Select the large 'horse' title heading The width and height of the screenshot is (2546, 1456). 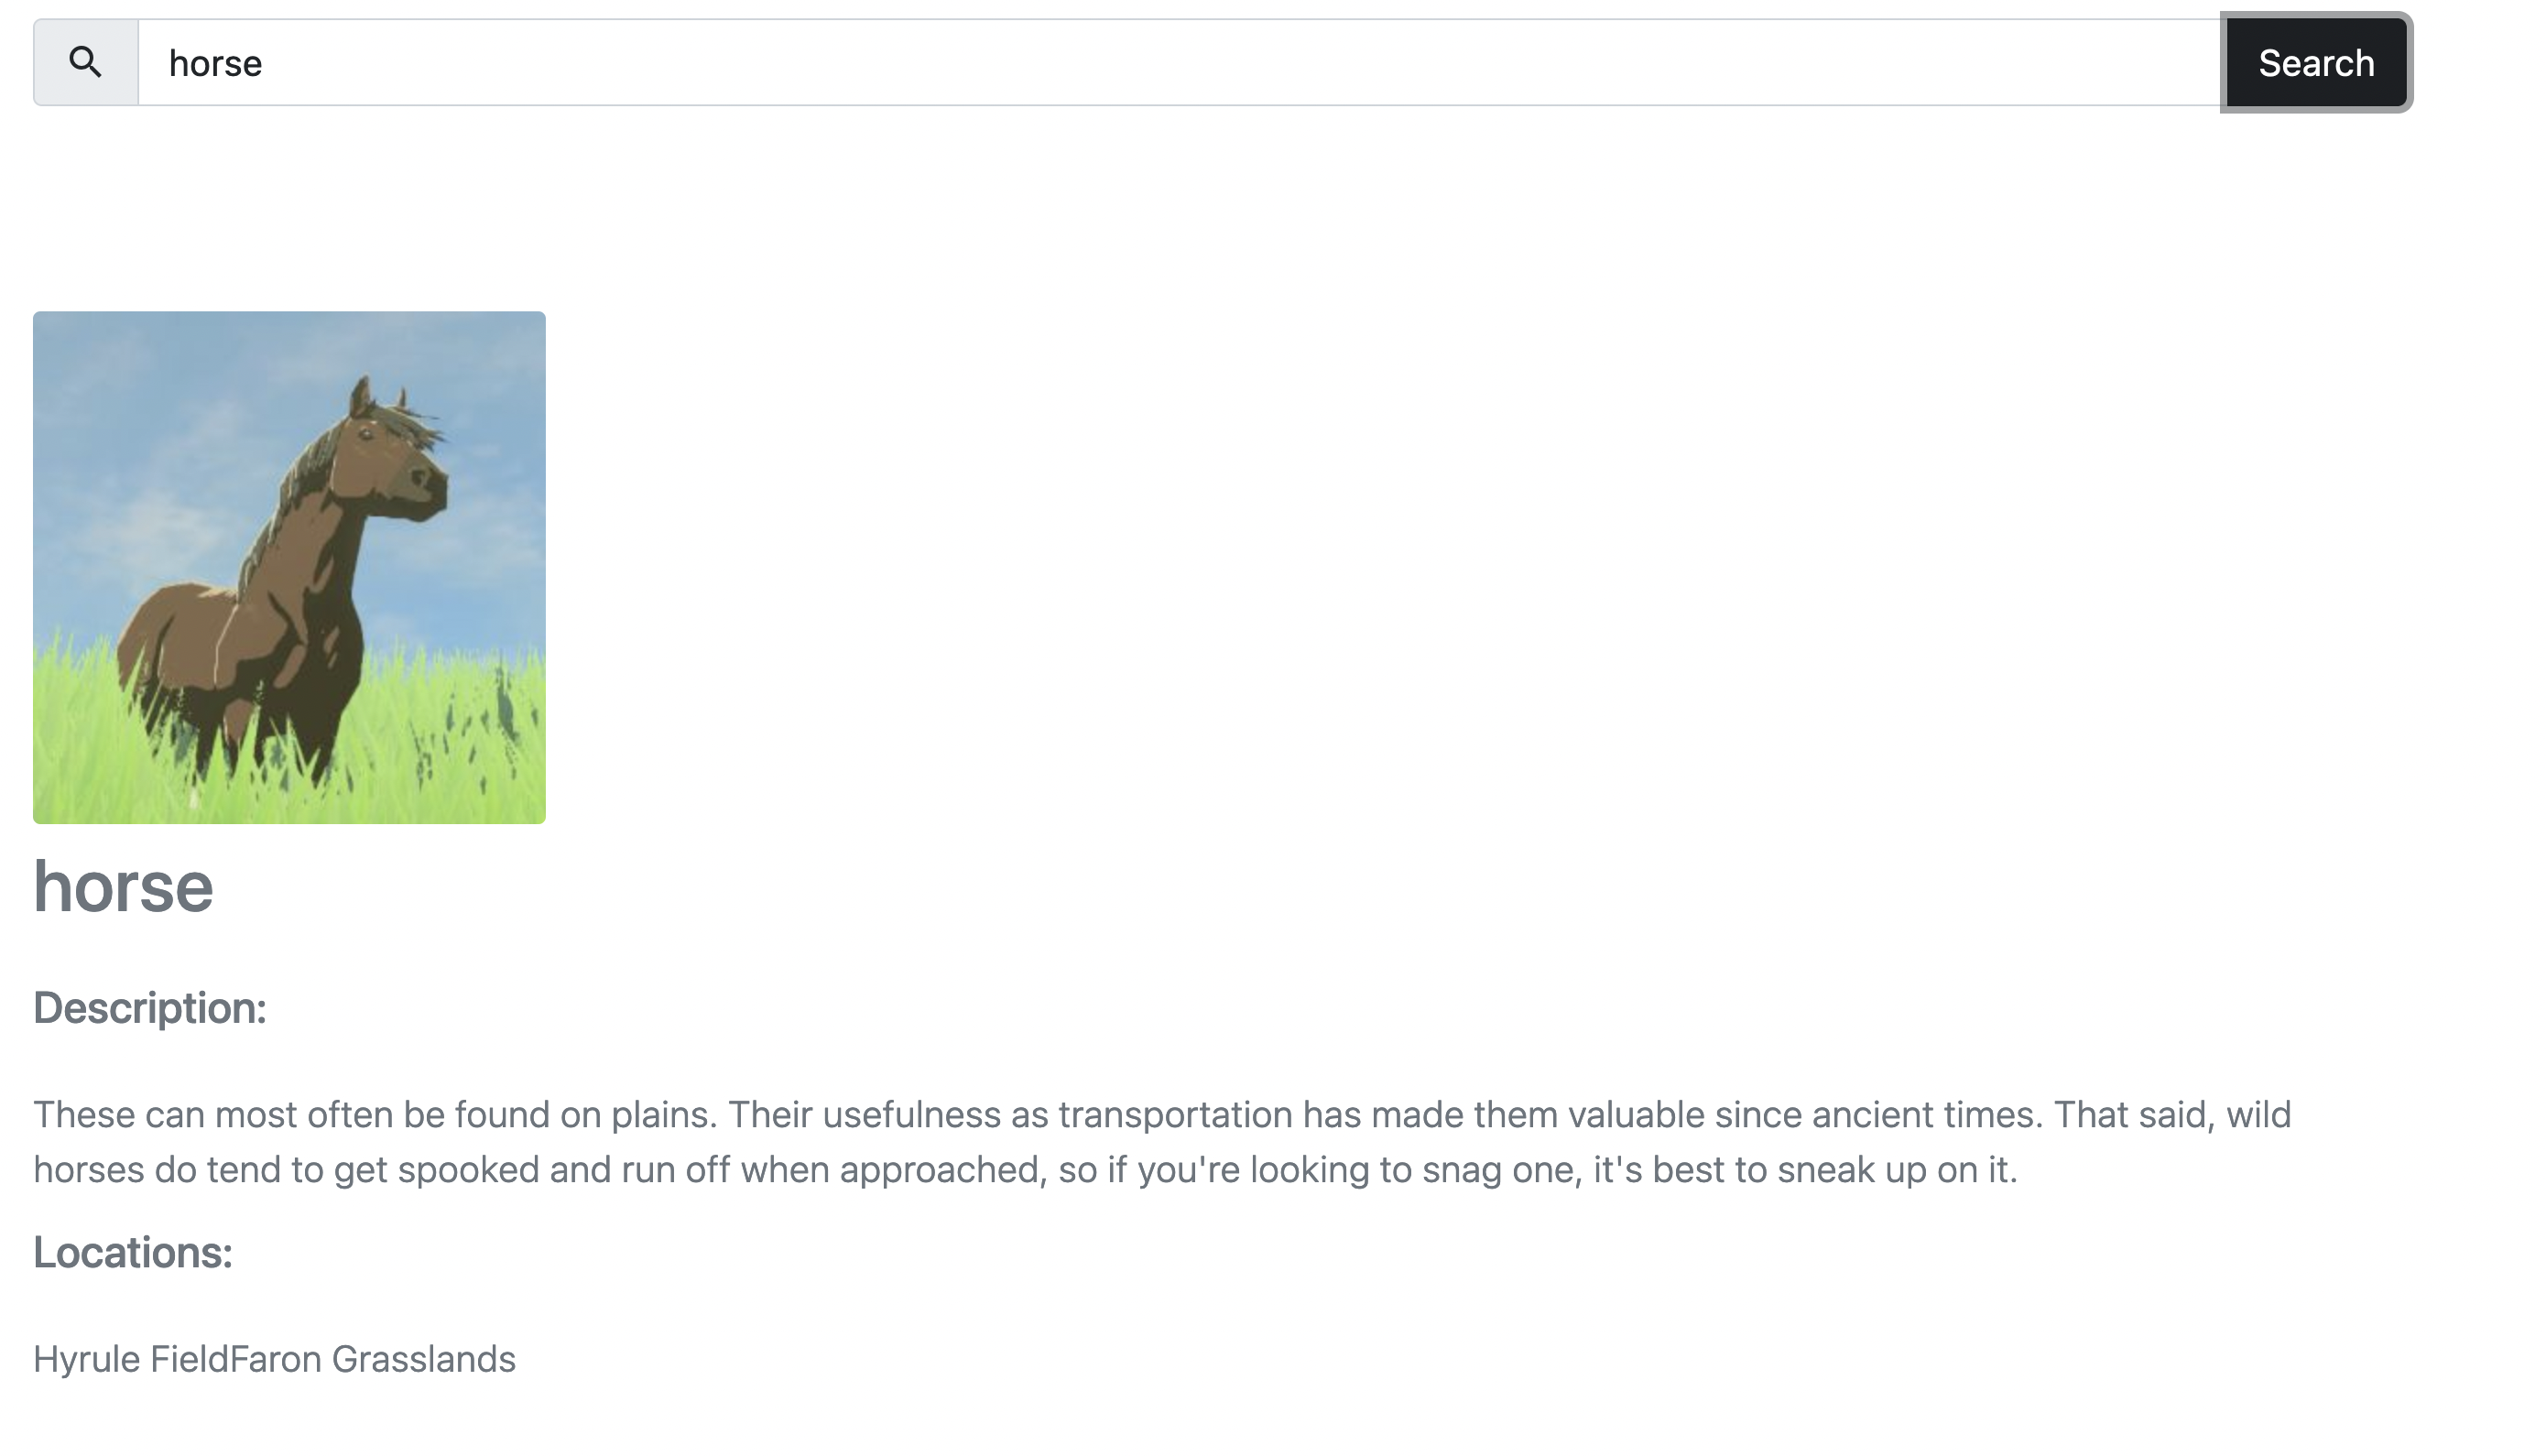point(123,886)
